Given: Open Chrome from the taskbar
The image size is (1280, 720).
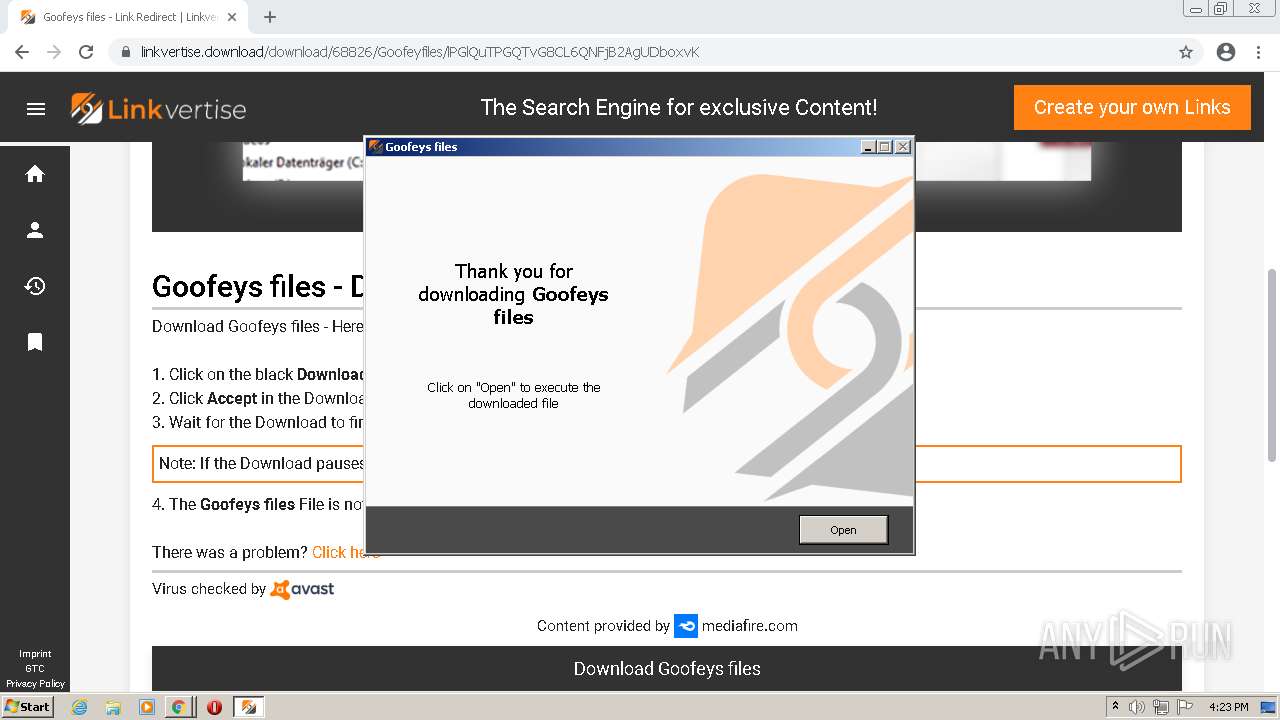Looking at the screenshot, I should [179, 707].
